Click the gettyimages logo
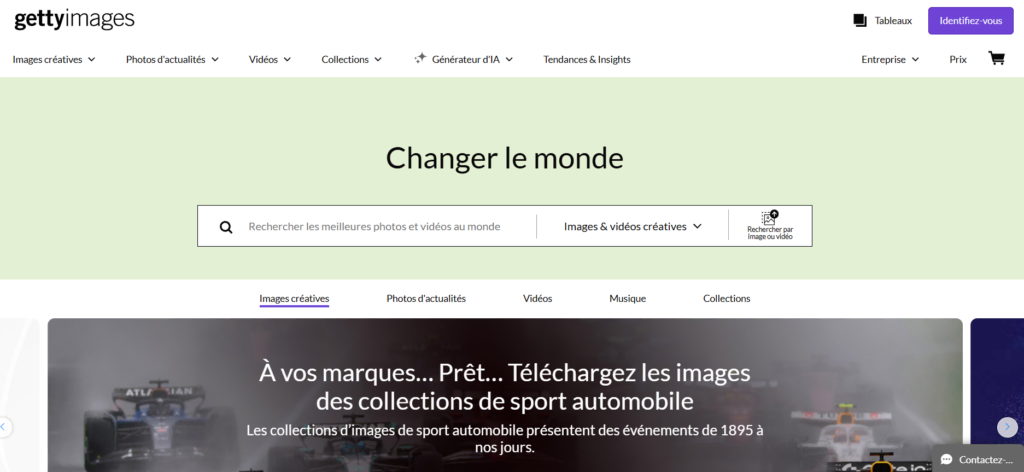Viewport: 1024px width, 472px height. pos(74,20)
